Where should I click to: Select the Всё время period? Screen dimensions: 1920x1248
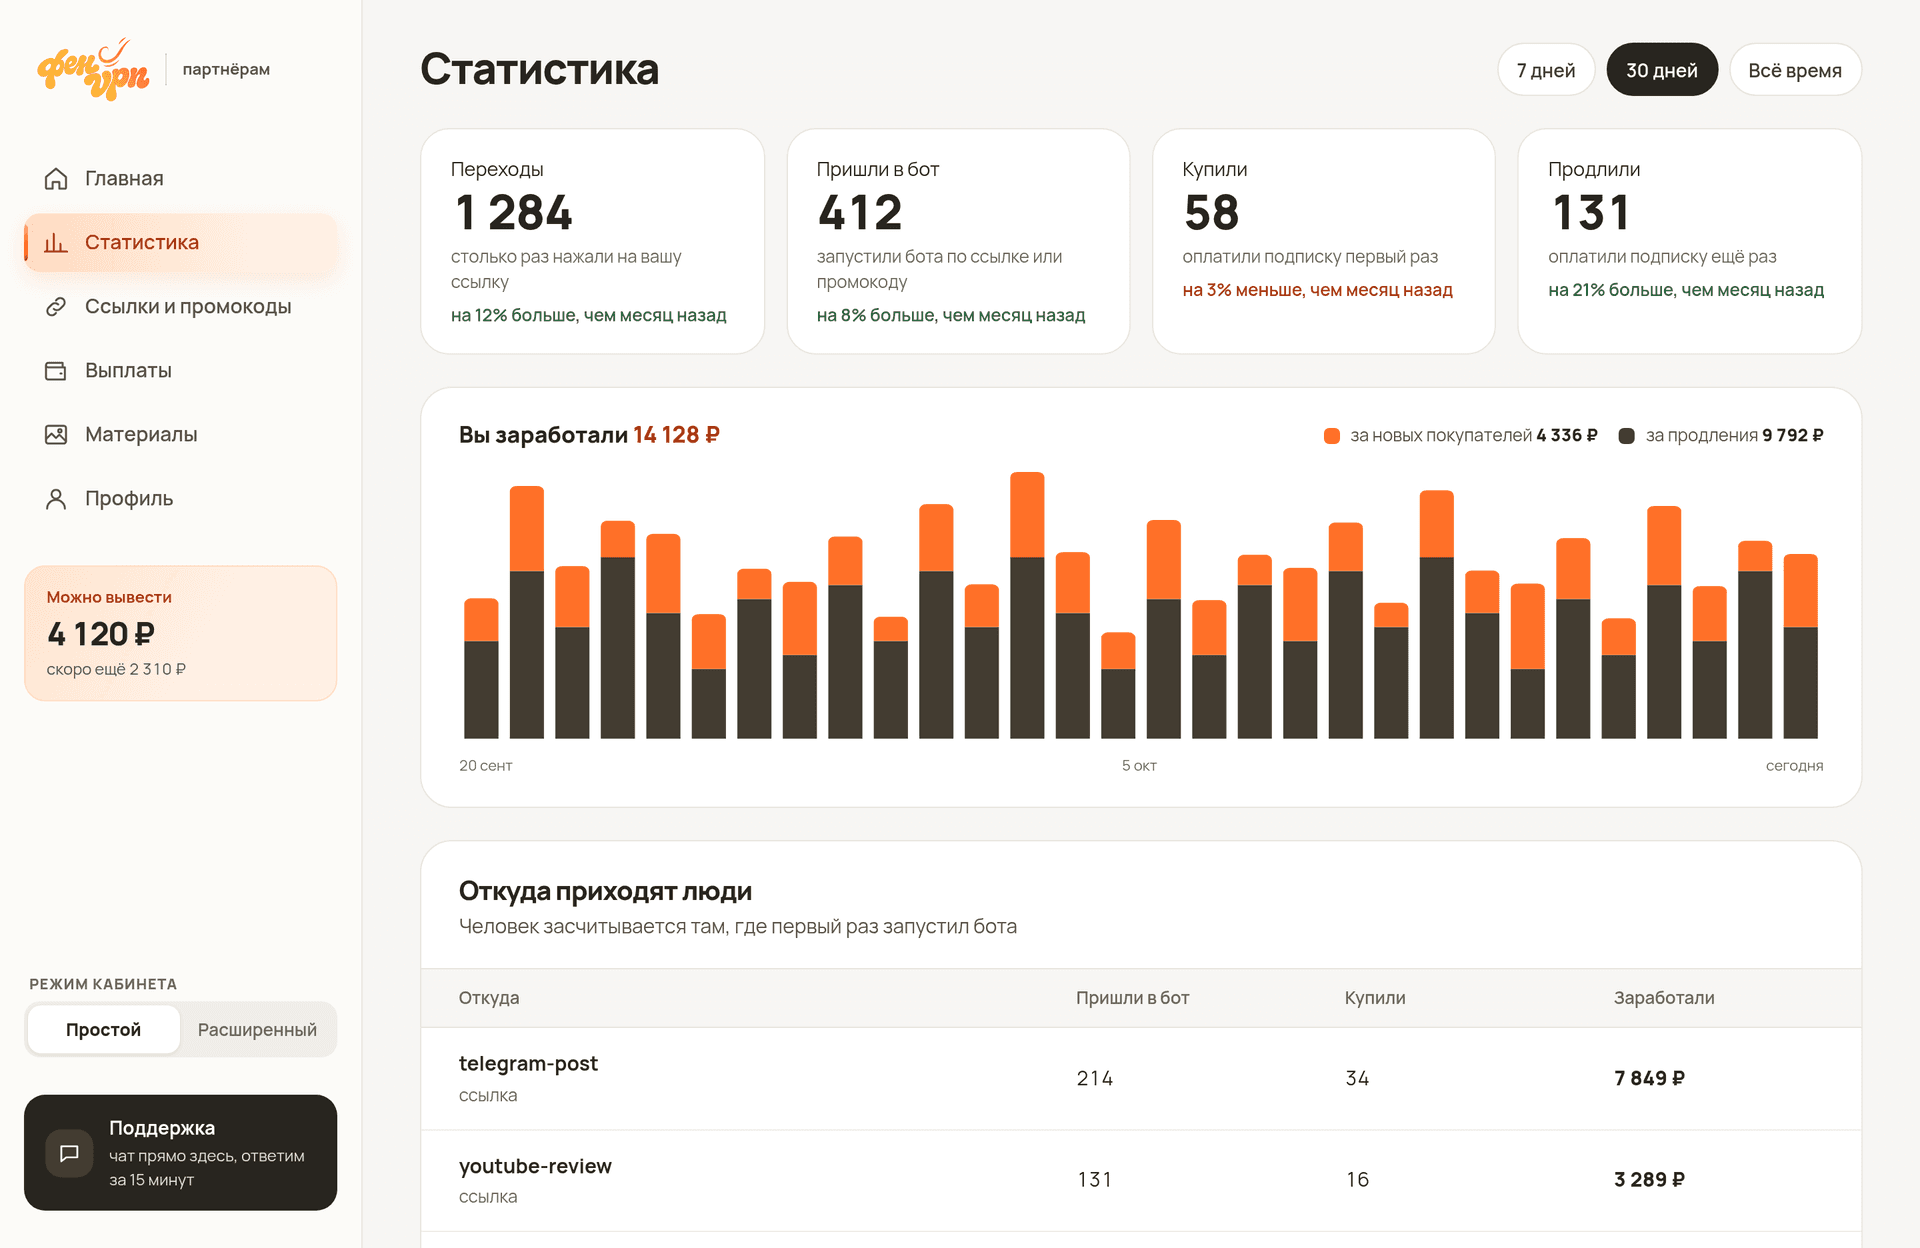point(1795,70)
